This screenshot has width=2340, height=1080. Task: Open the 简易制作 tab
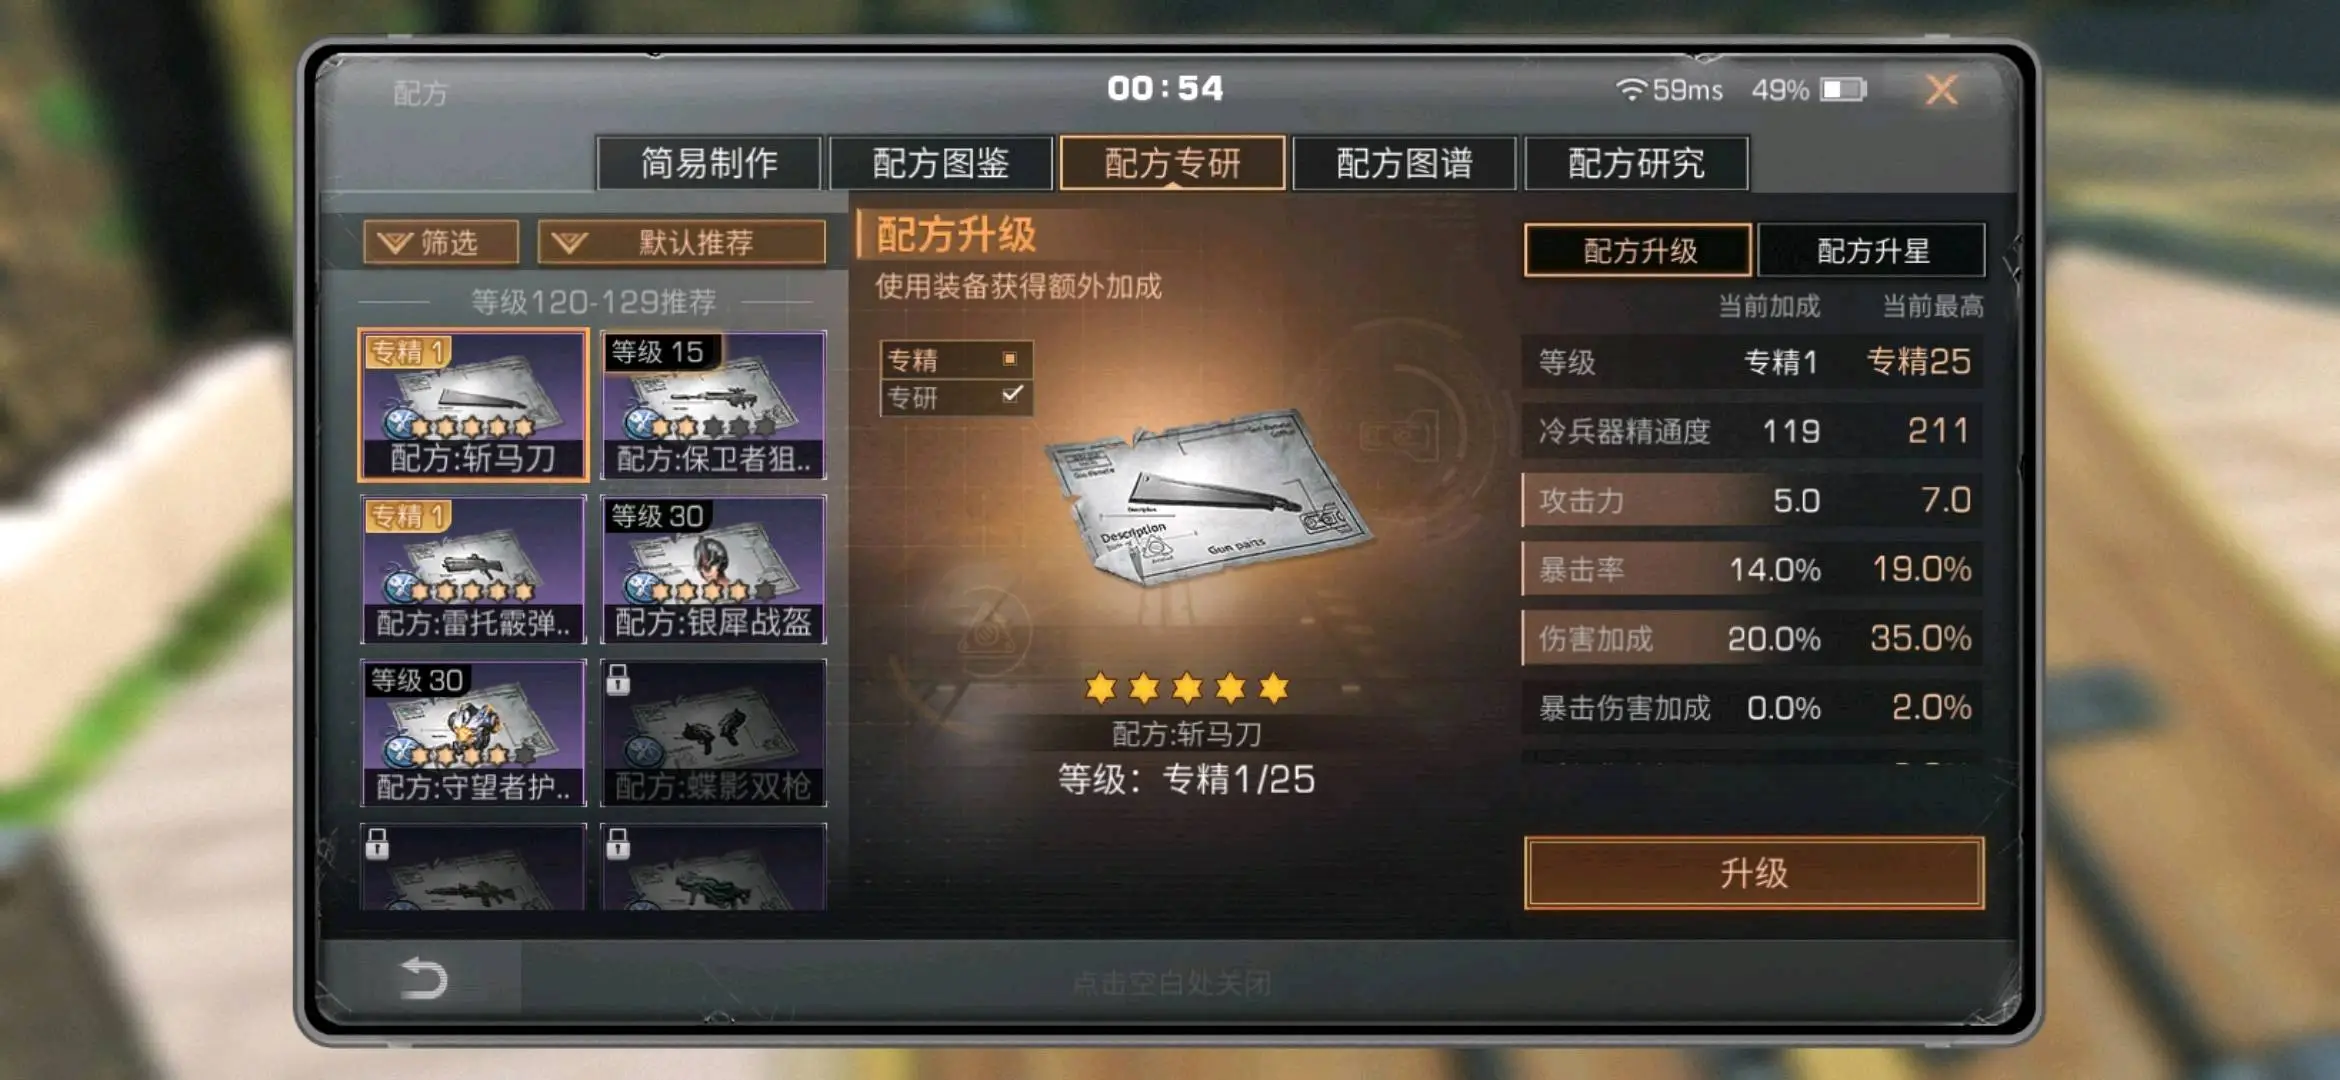click(x=709, y=163)
